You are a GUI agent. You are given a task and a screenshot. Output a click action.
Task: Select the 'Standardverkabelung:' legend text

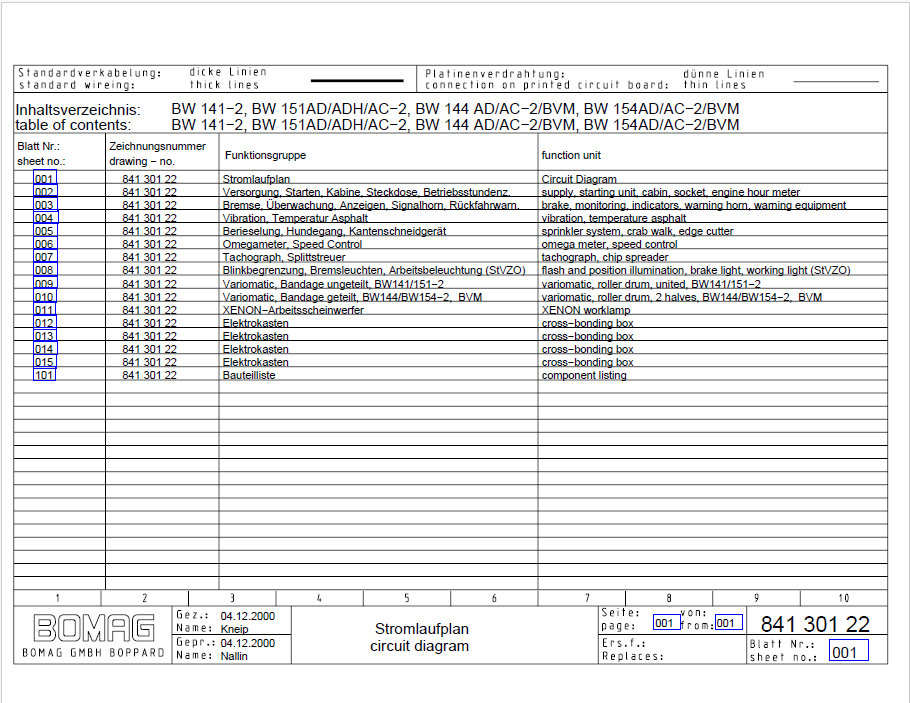(90, 73)
